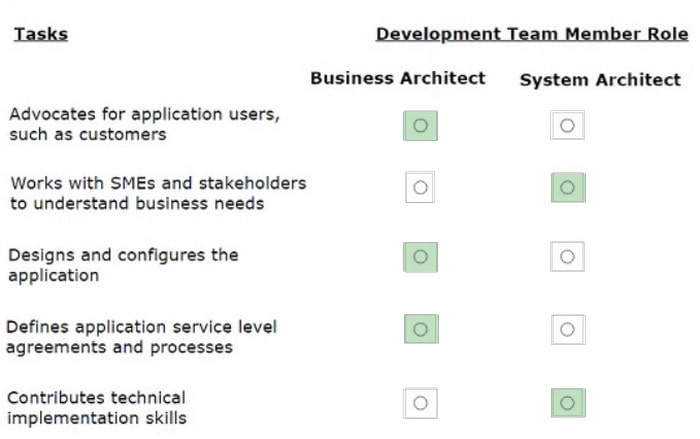Pick Business Architect for Designs and configures application
700x439 pixels.
[421, 257]
